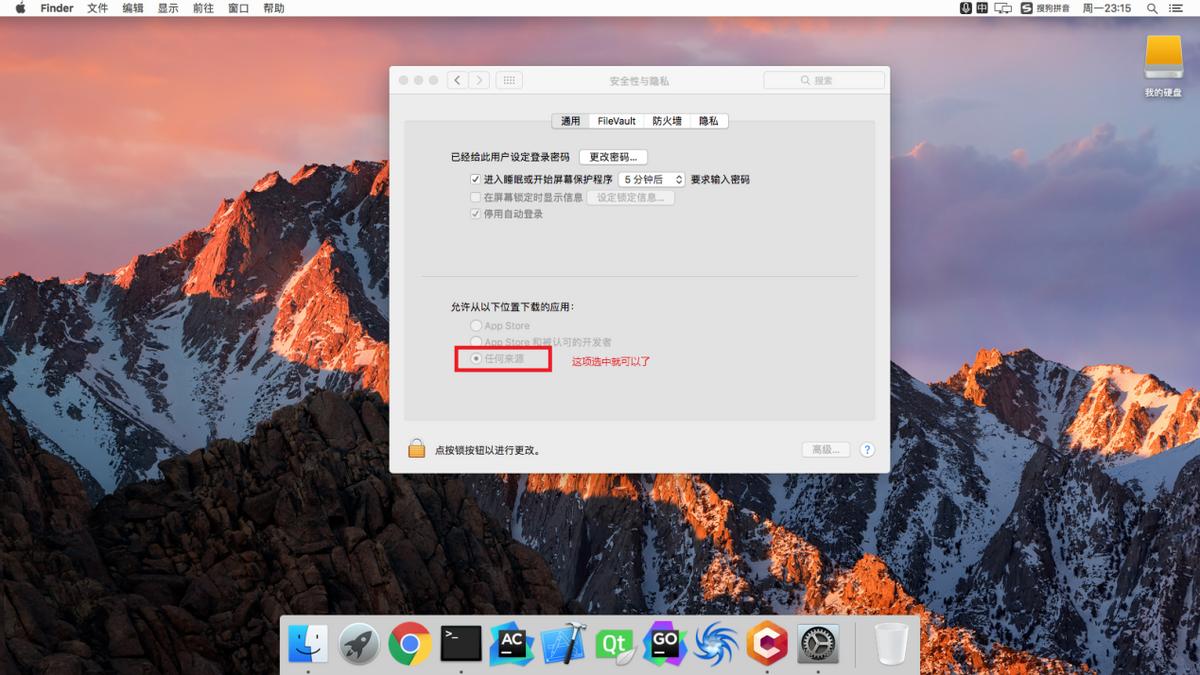Launch AppCode from the Dock
The image size is (1200, 675).
pos(511,645)
